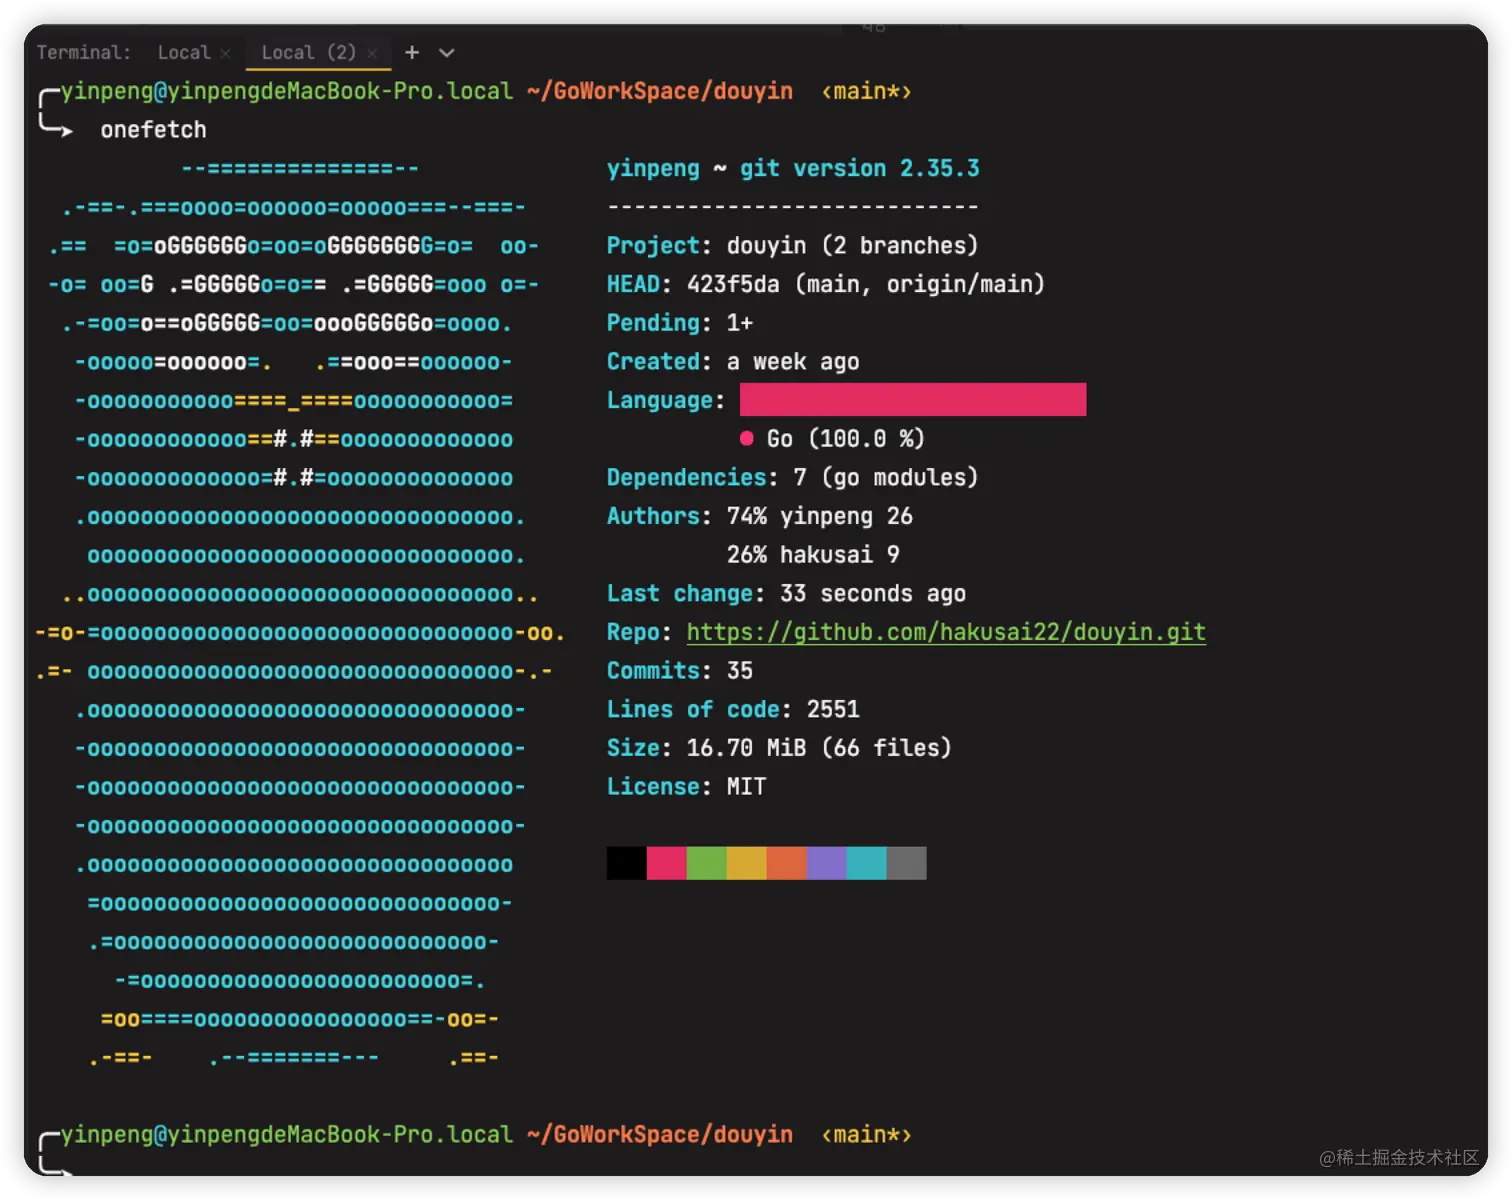Open the github.com/hakusai22/douyin.git repo link
Screen dimensions: 1512x1200
tap(946, 632)
